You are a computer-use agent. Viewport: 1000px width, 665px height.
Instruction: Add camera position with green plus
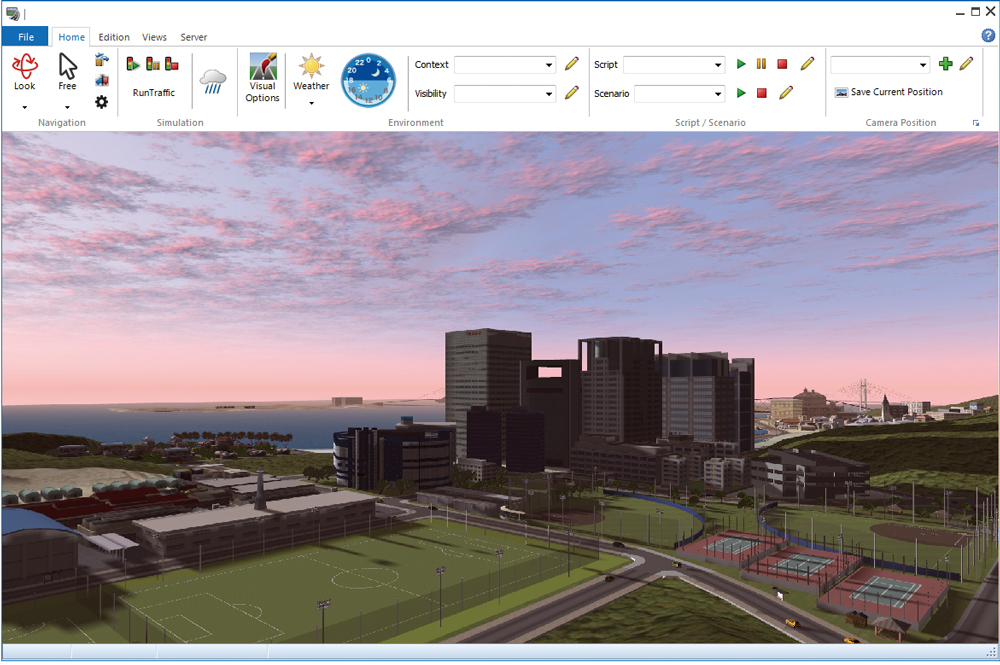[946, 64]
